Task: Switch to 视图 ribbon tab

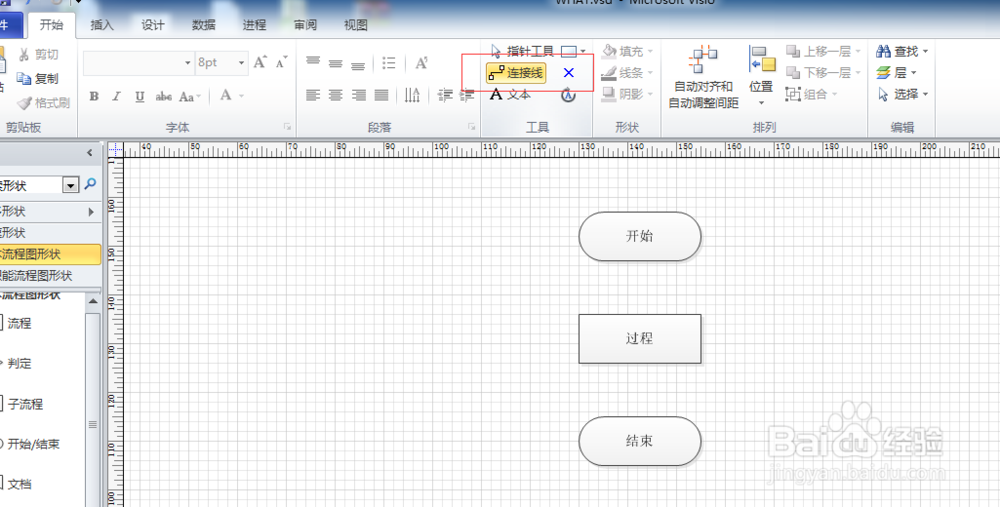Action: (x=356, y=25)
